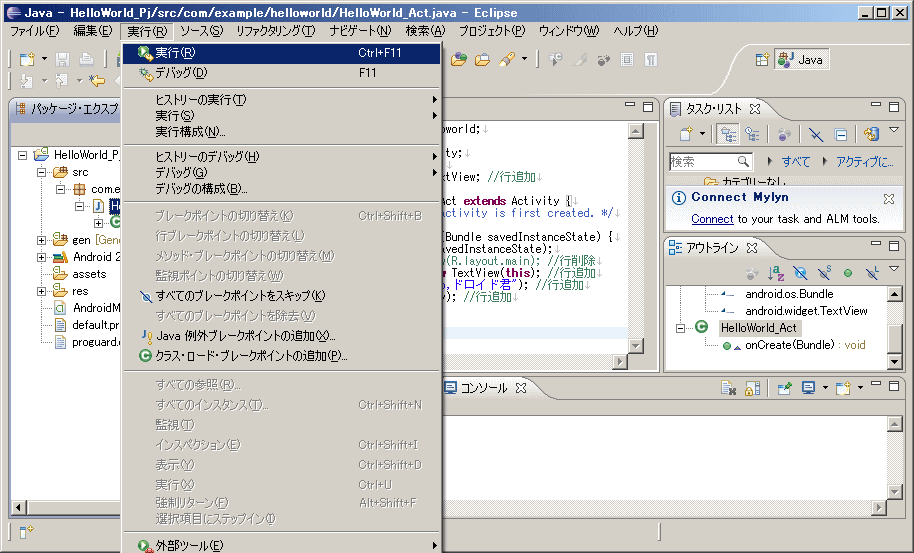Toggle すべてのブレークポイントをスキップ menu item
The image size is (914, 553).
[x=282, y=296]
